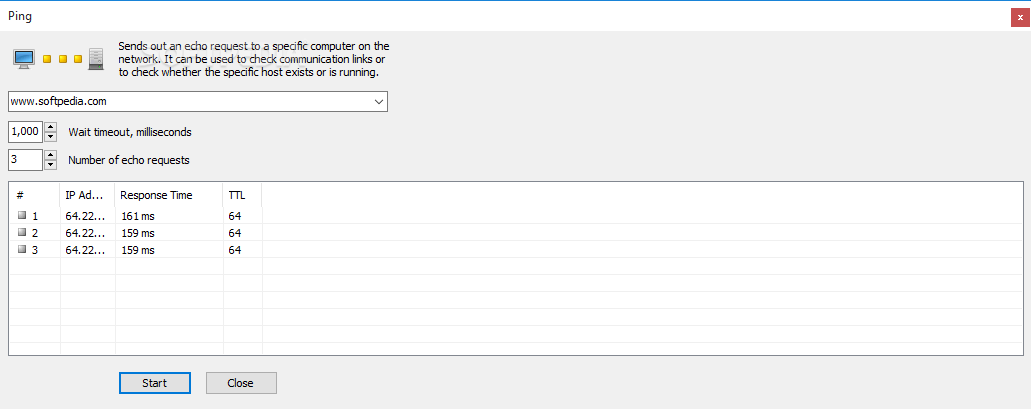Click the status icon for ping row 3

click(x=22, y=249)
